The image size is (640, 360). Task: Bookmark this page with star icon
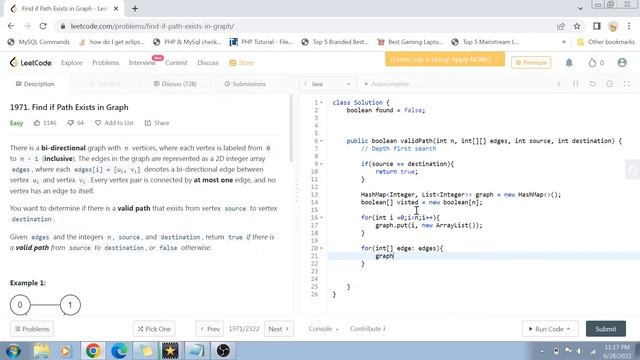click(x=577, y=26)
